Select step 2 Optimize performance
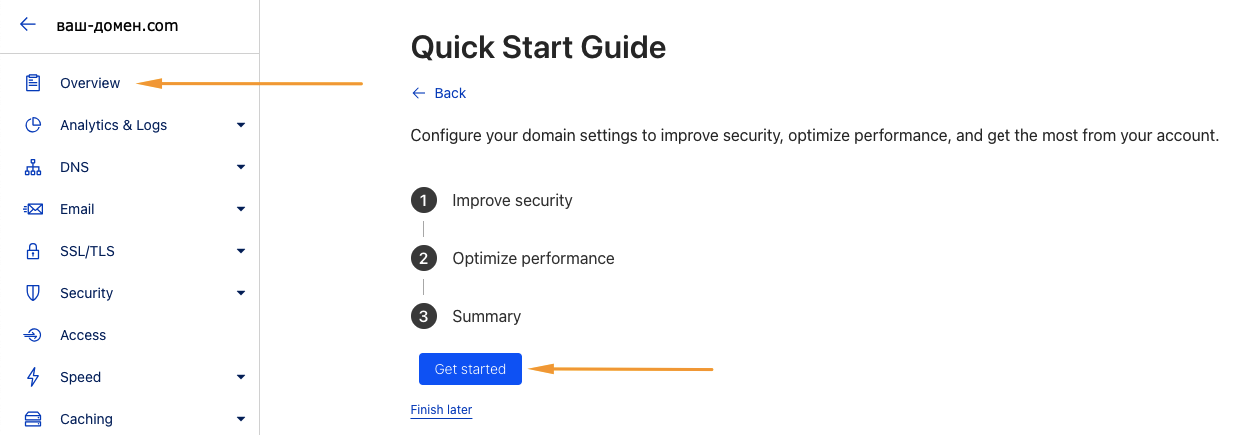Viewport: 1233px width, 435px height. click(x=513, y=258)
